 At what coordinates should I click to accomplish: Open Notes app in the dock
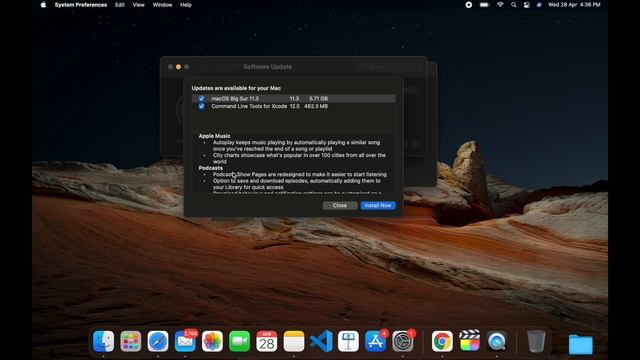click(x=294, y=341)
